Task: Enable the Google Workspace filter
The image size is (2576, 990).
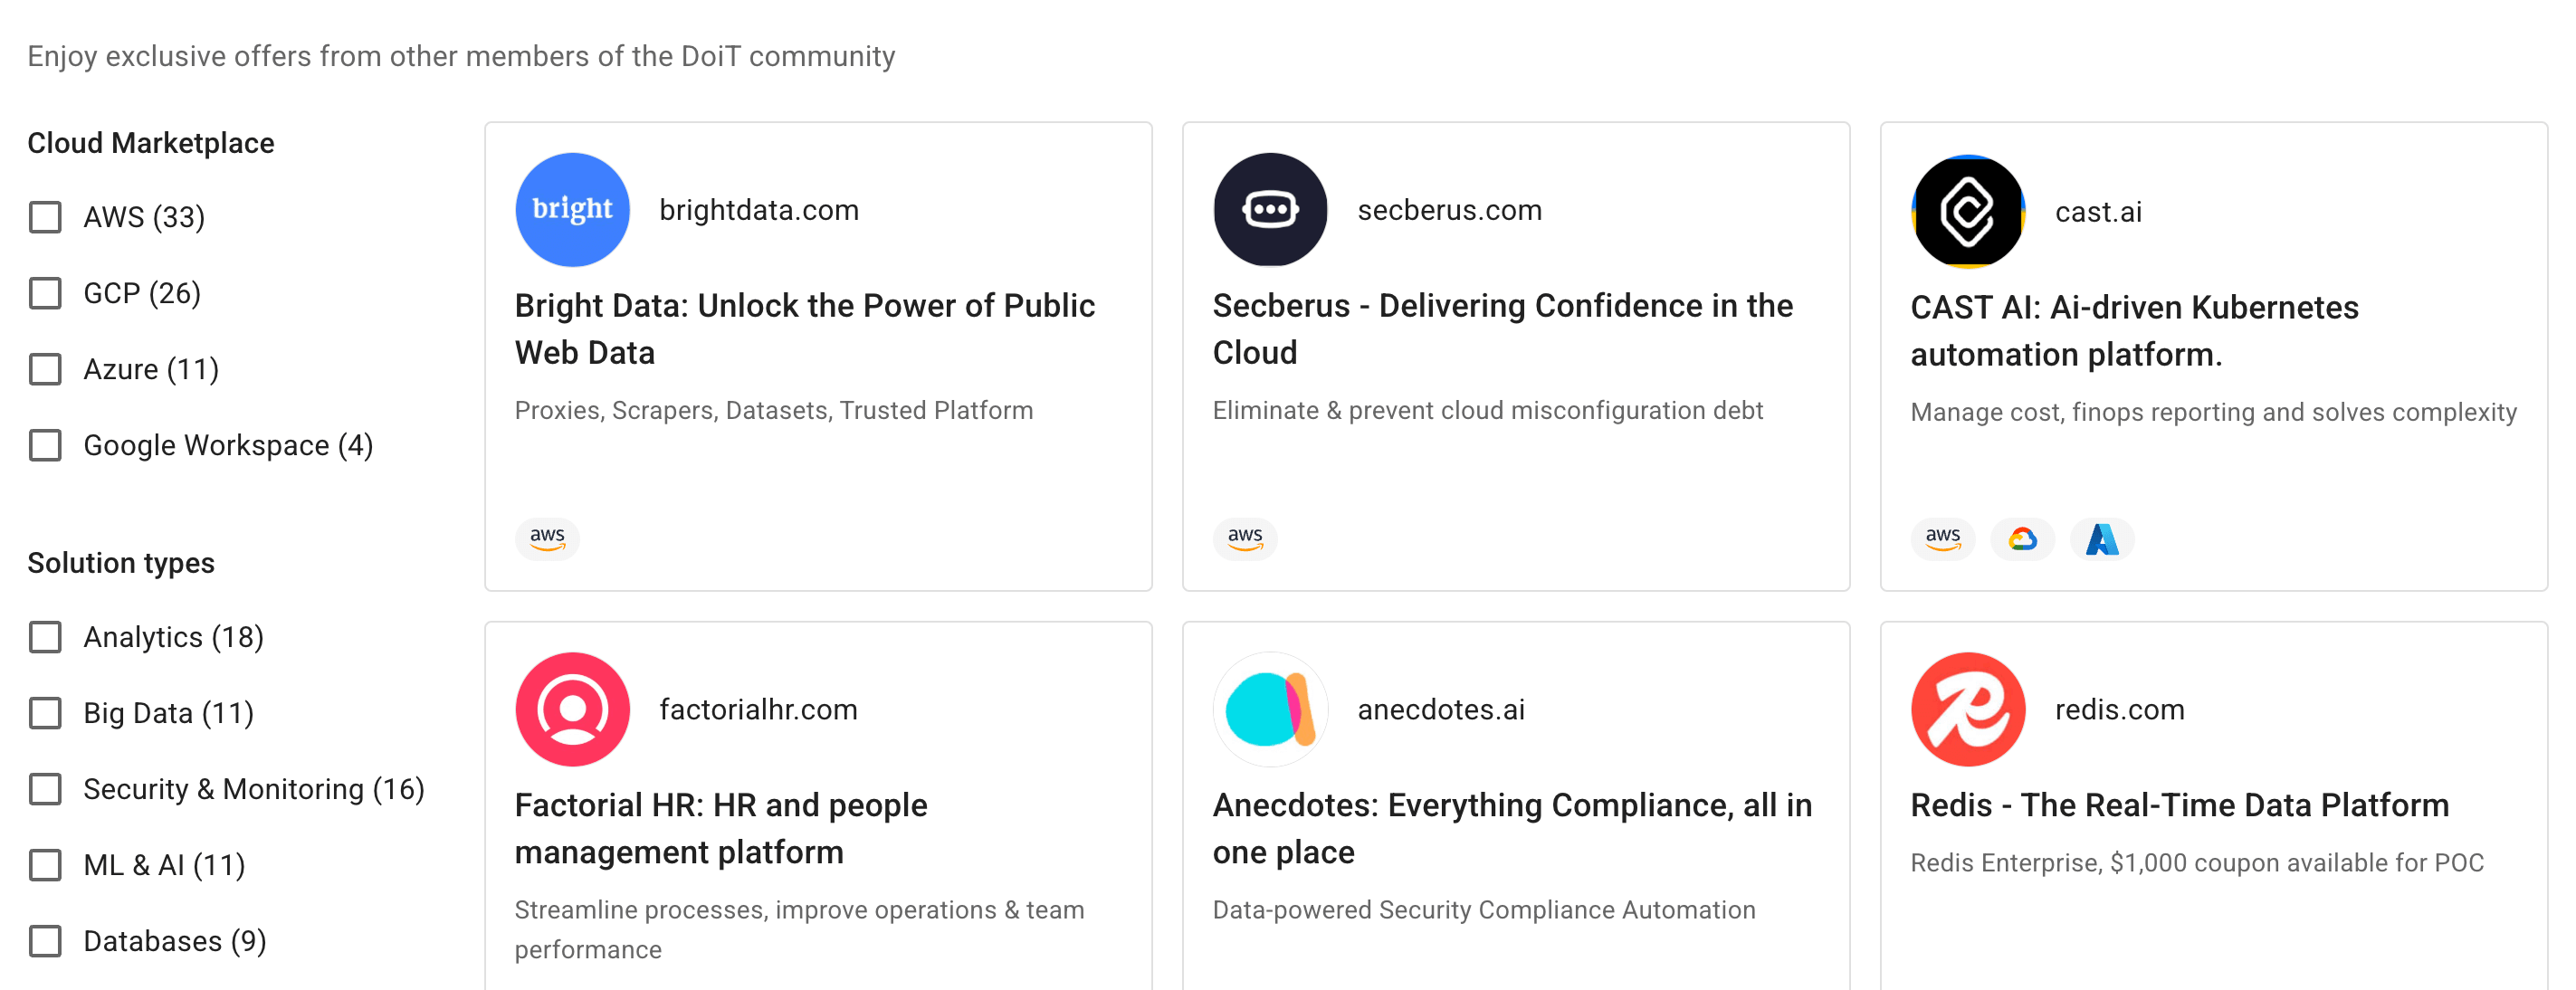Action: coord(45,445)
